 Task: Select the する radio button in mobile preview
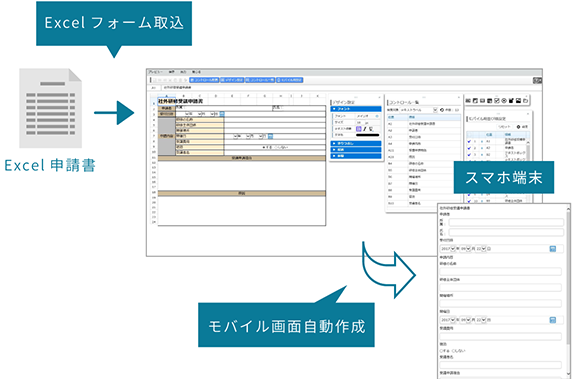(x=442, y=351)
